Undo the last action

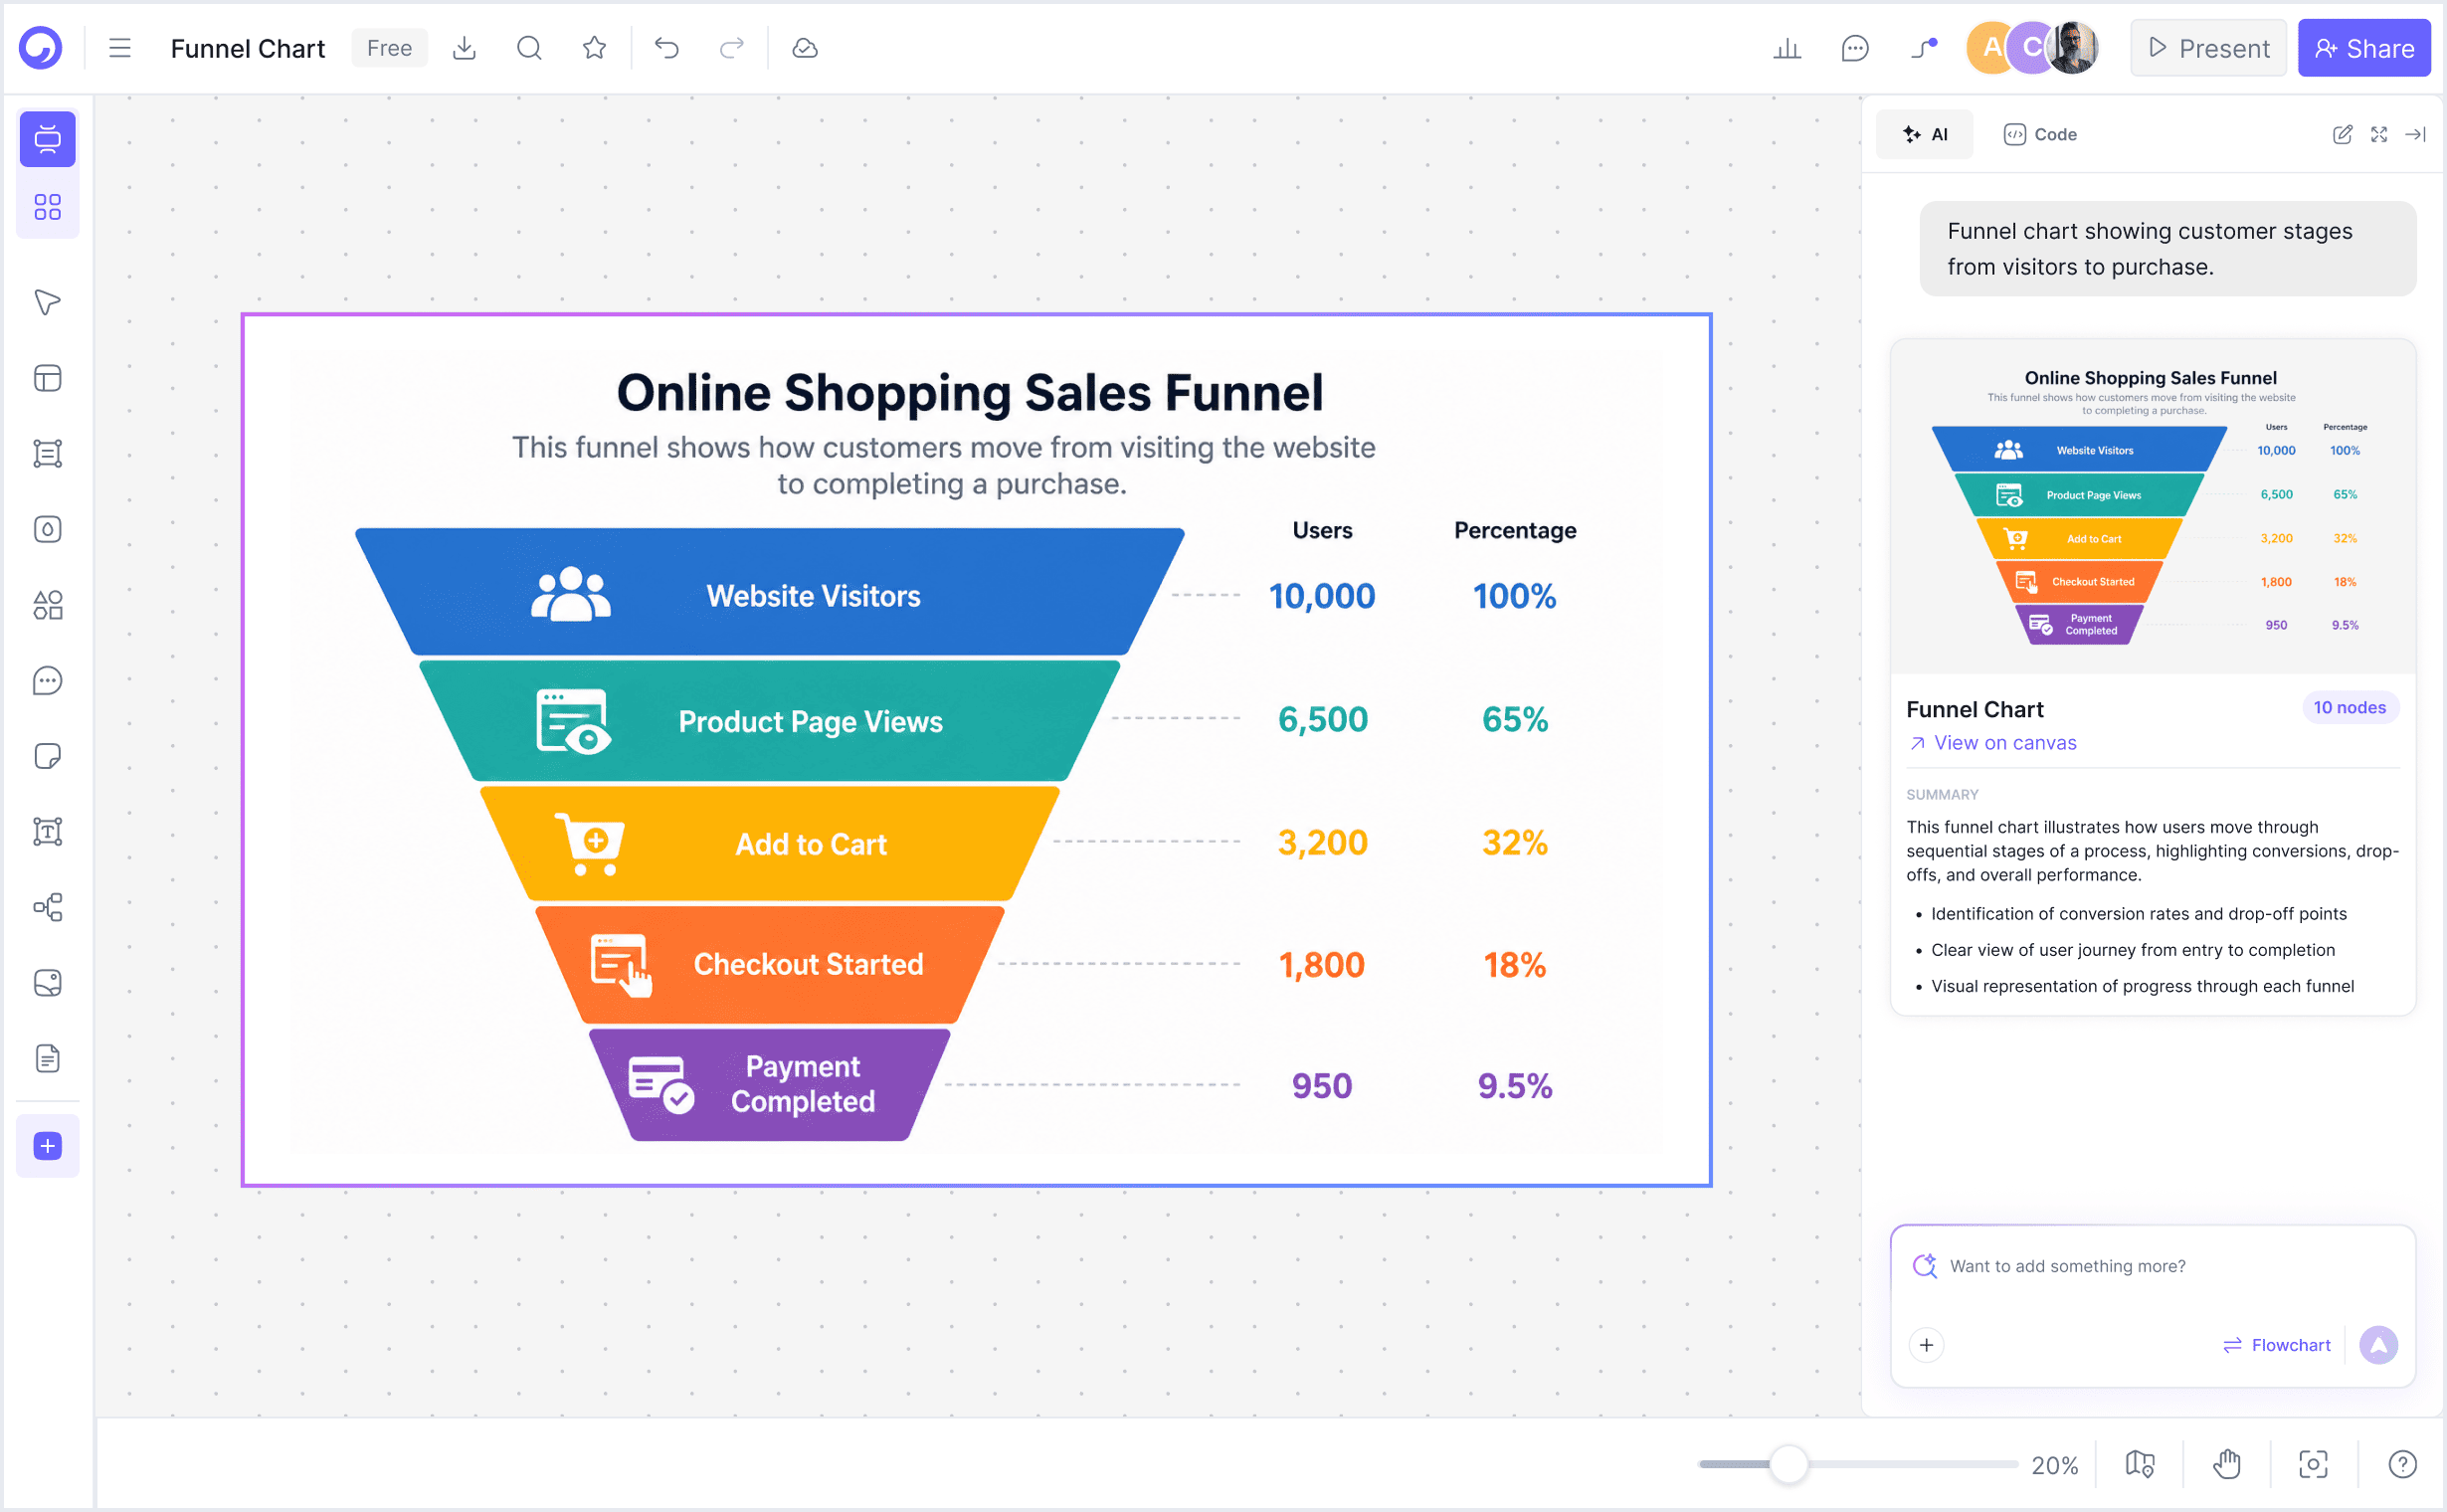coord(667,48)
